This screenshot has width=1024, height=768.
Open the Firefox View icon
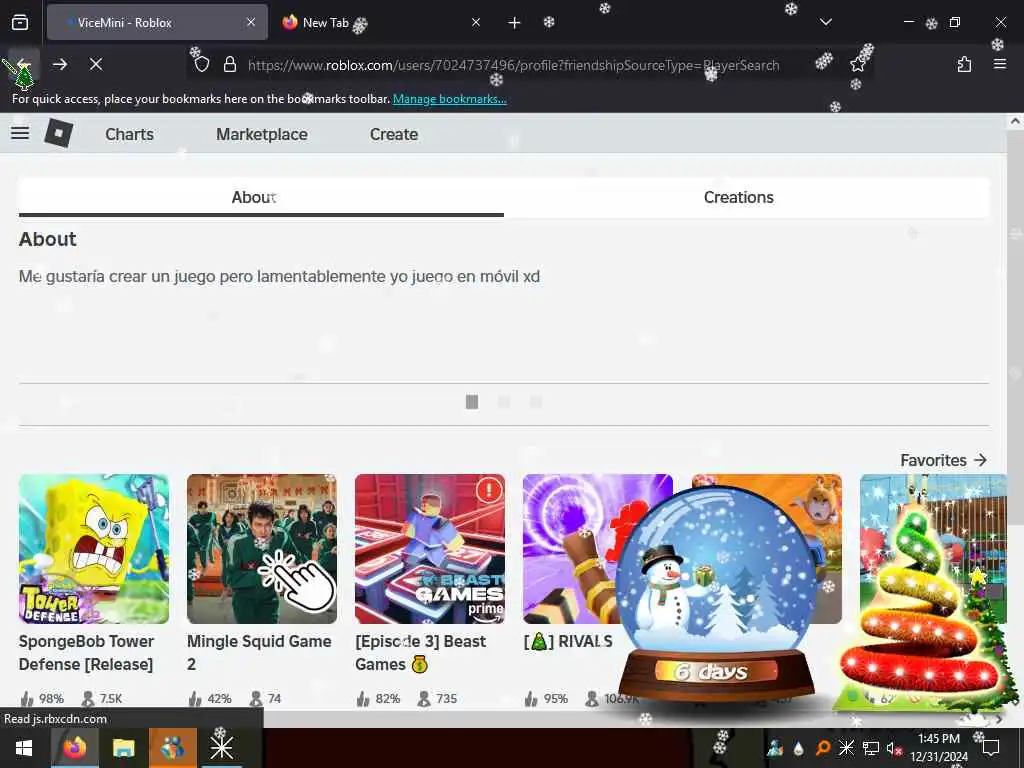pos(20,23)
